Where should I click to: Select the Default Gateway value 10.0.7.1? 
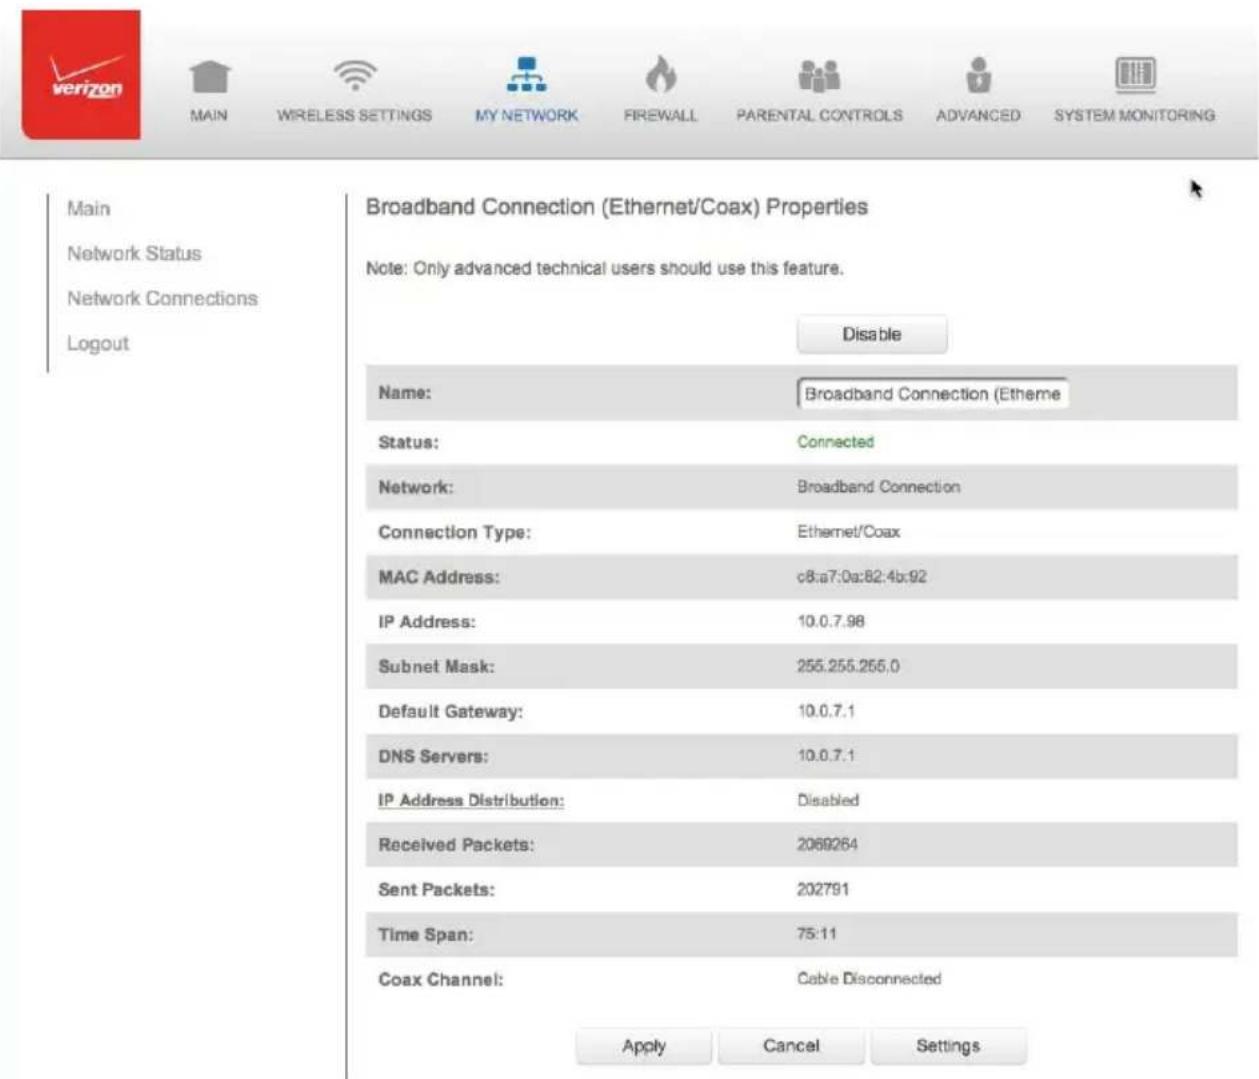pos(826,712)
